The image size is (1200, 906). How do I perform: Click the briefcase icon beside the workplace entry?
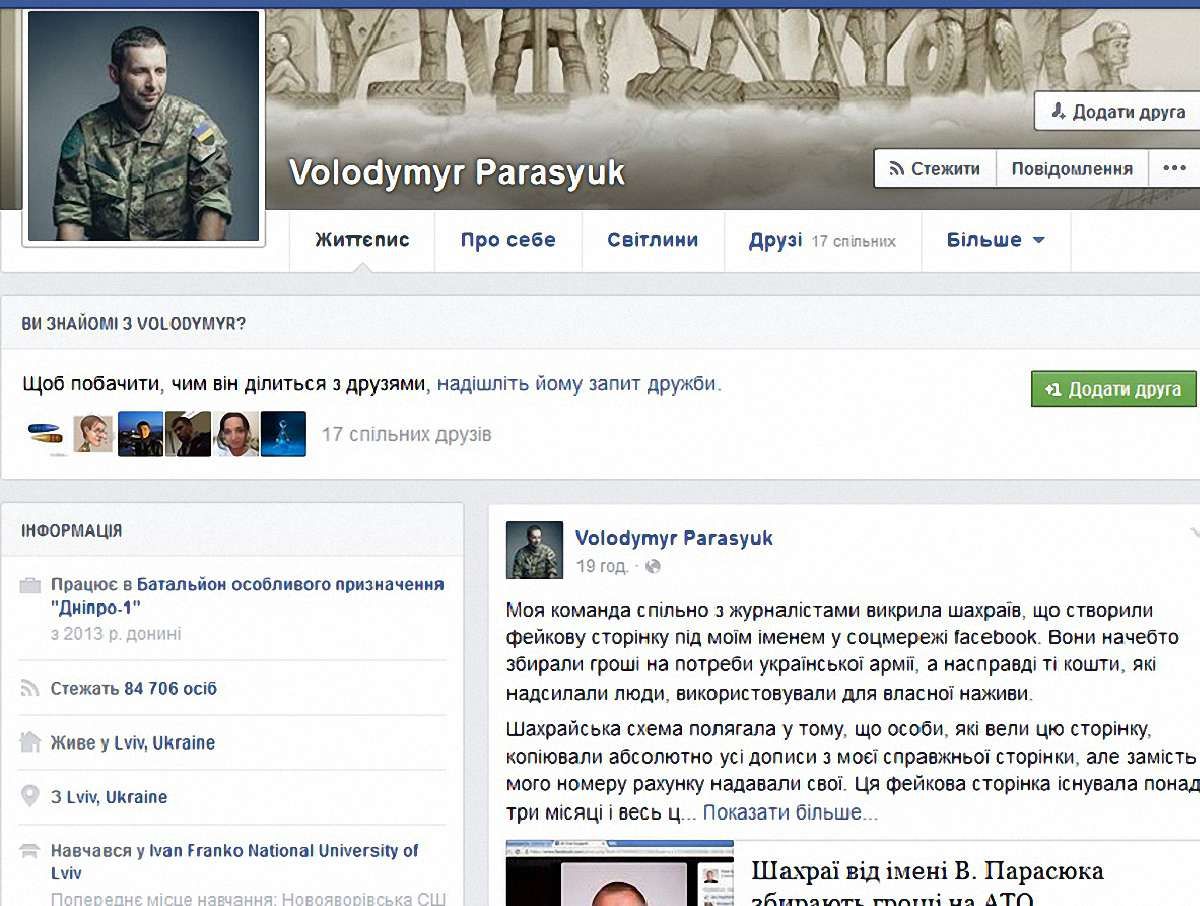30,585
